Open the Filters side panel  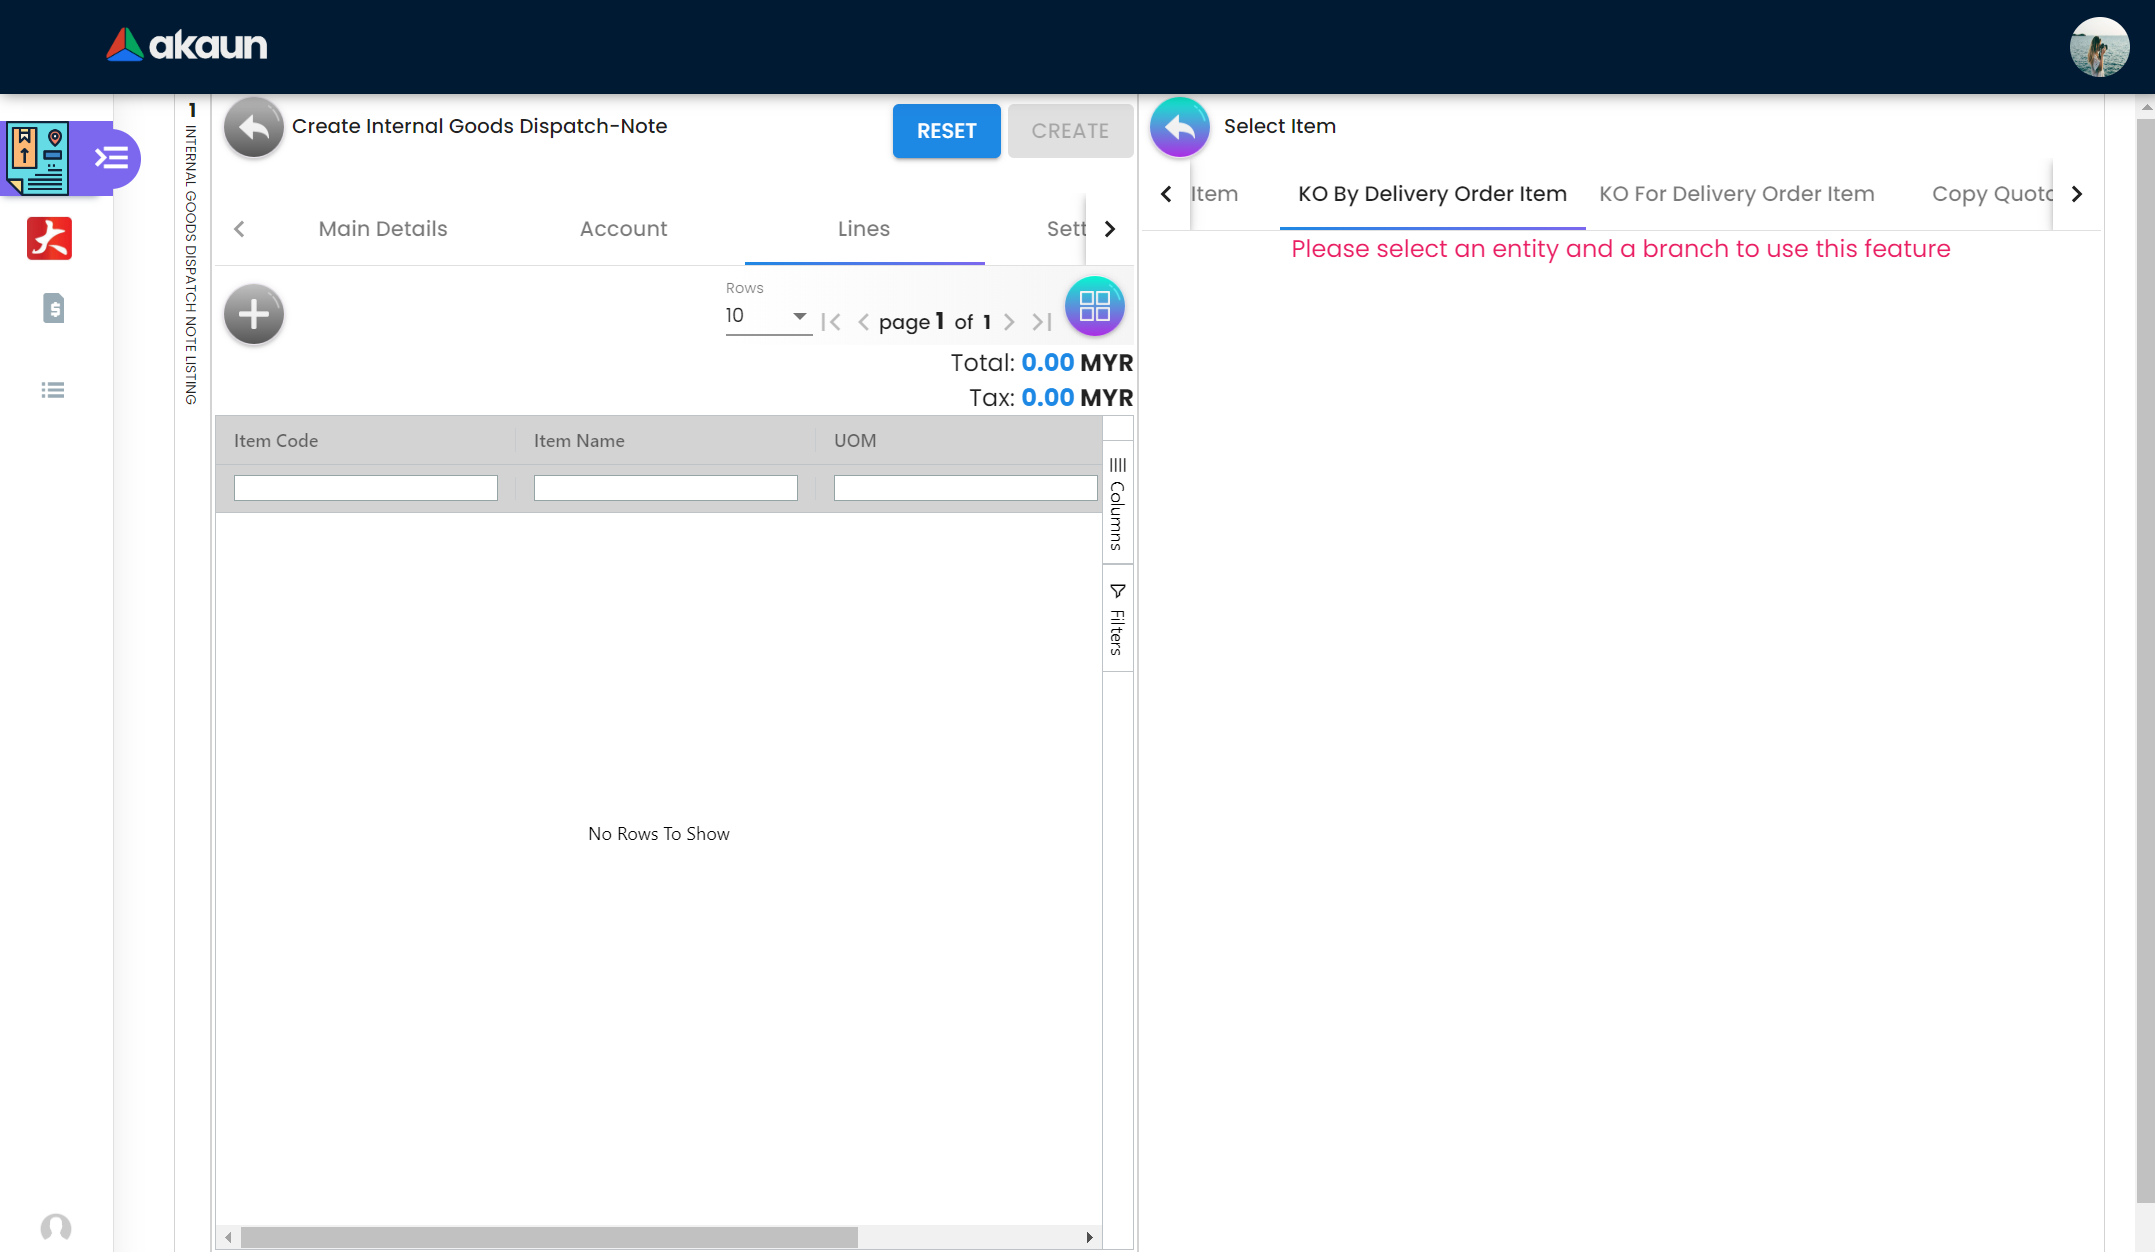(x=1117, y=619)
